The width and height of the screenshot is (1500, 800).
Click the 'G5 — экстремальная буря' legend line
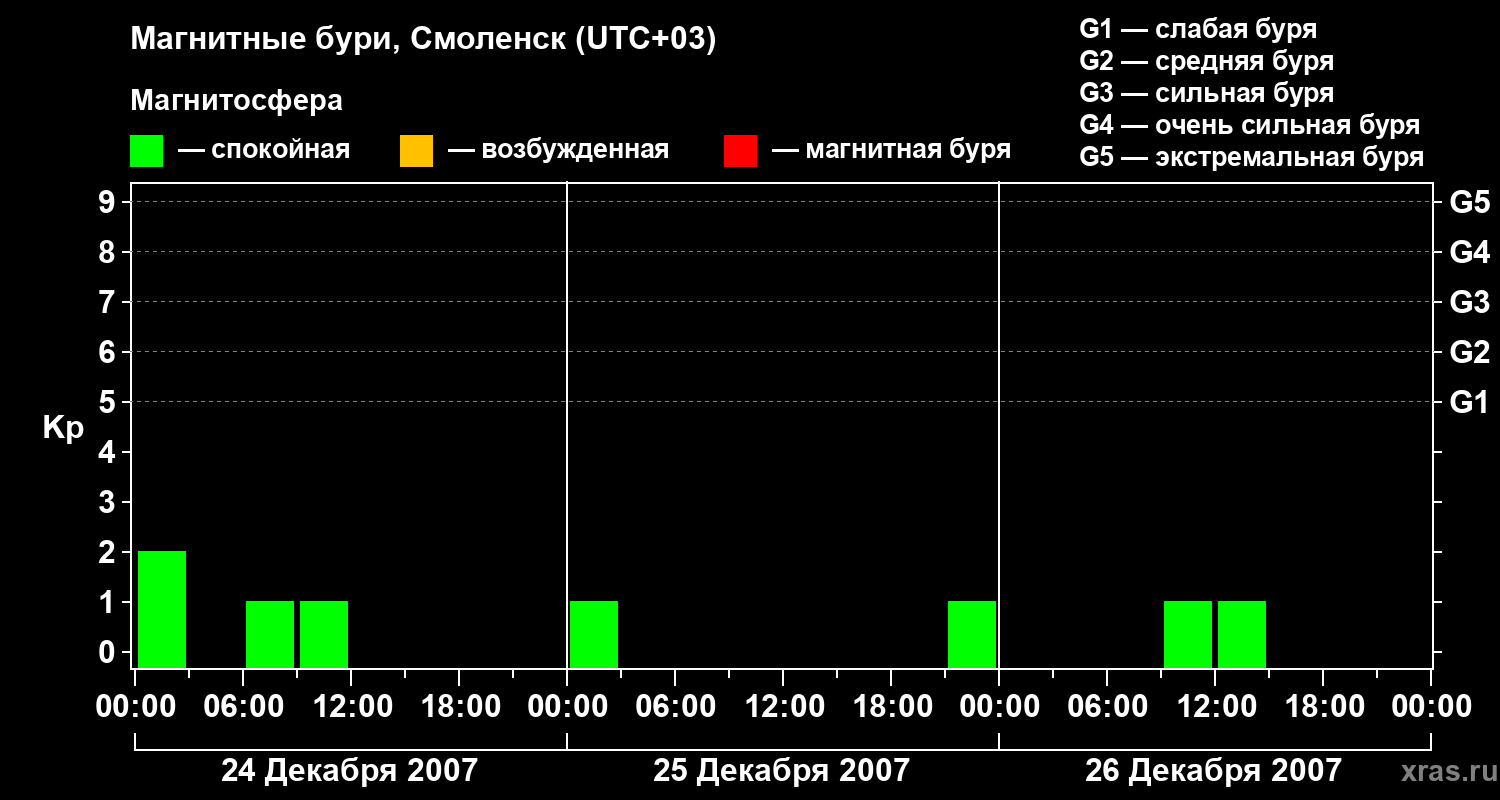coord(1252,158)
